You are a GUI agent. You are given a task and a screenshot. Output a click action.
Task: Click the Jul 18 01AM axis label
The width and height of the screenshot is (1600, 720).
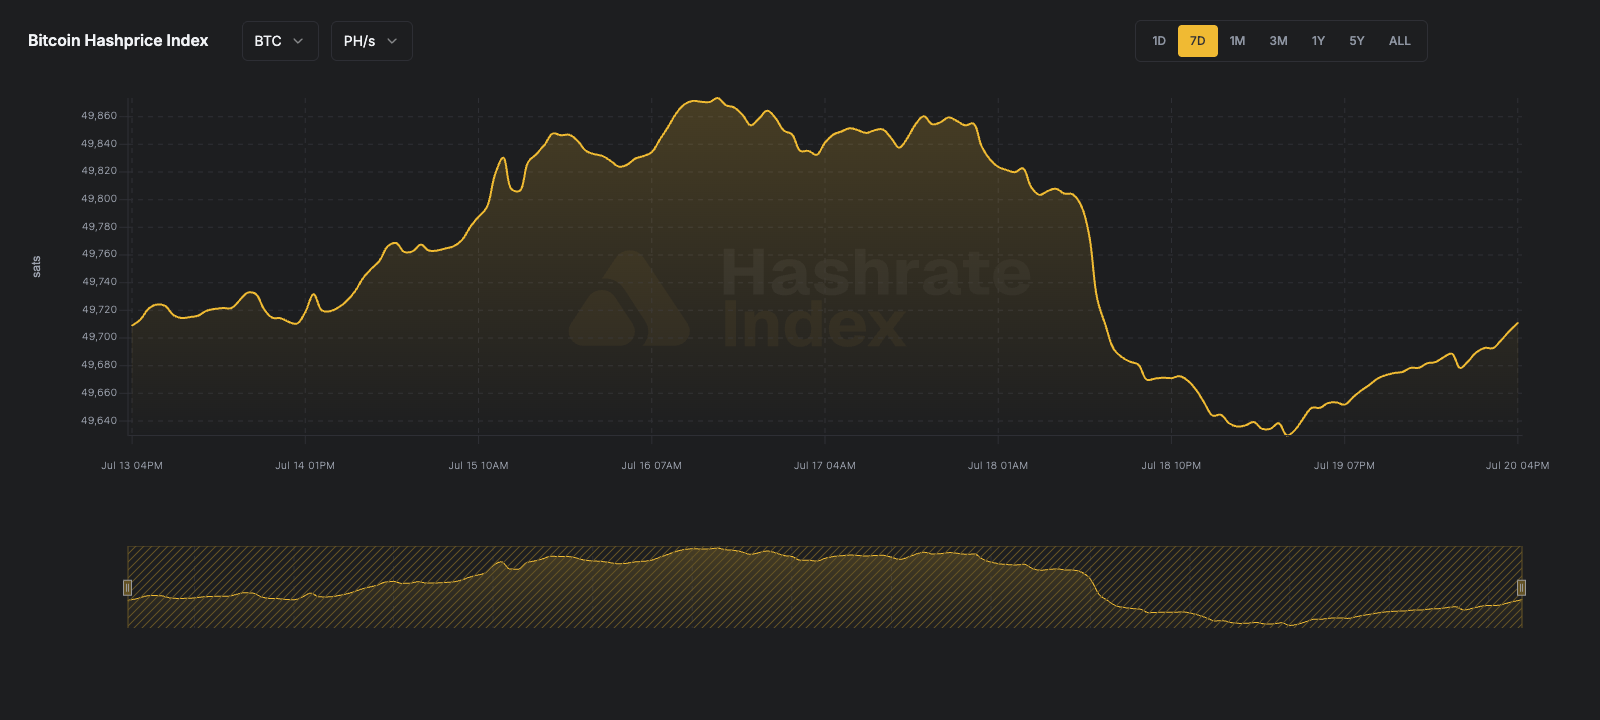tap(998, 466)
